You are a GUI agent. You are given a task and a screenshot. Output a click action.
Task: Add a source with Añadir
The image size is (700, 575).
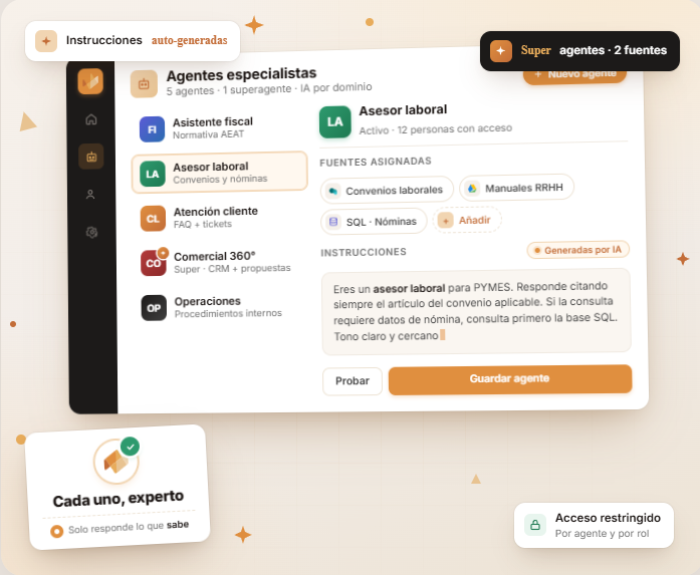(x=467, y=220)
